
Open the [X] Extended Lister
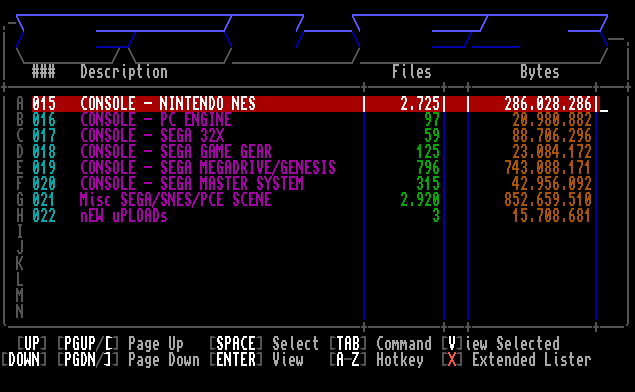coord(516,360)
